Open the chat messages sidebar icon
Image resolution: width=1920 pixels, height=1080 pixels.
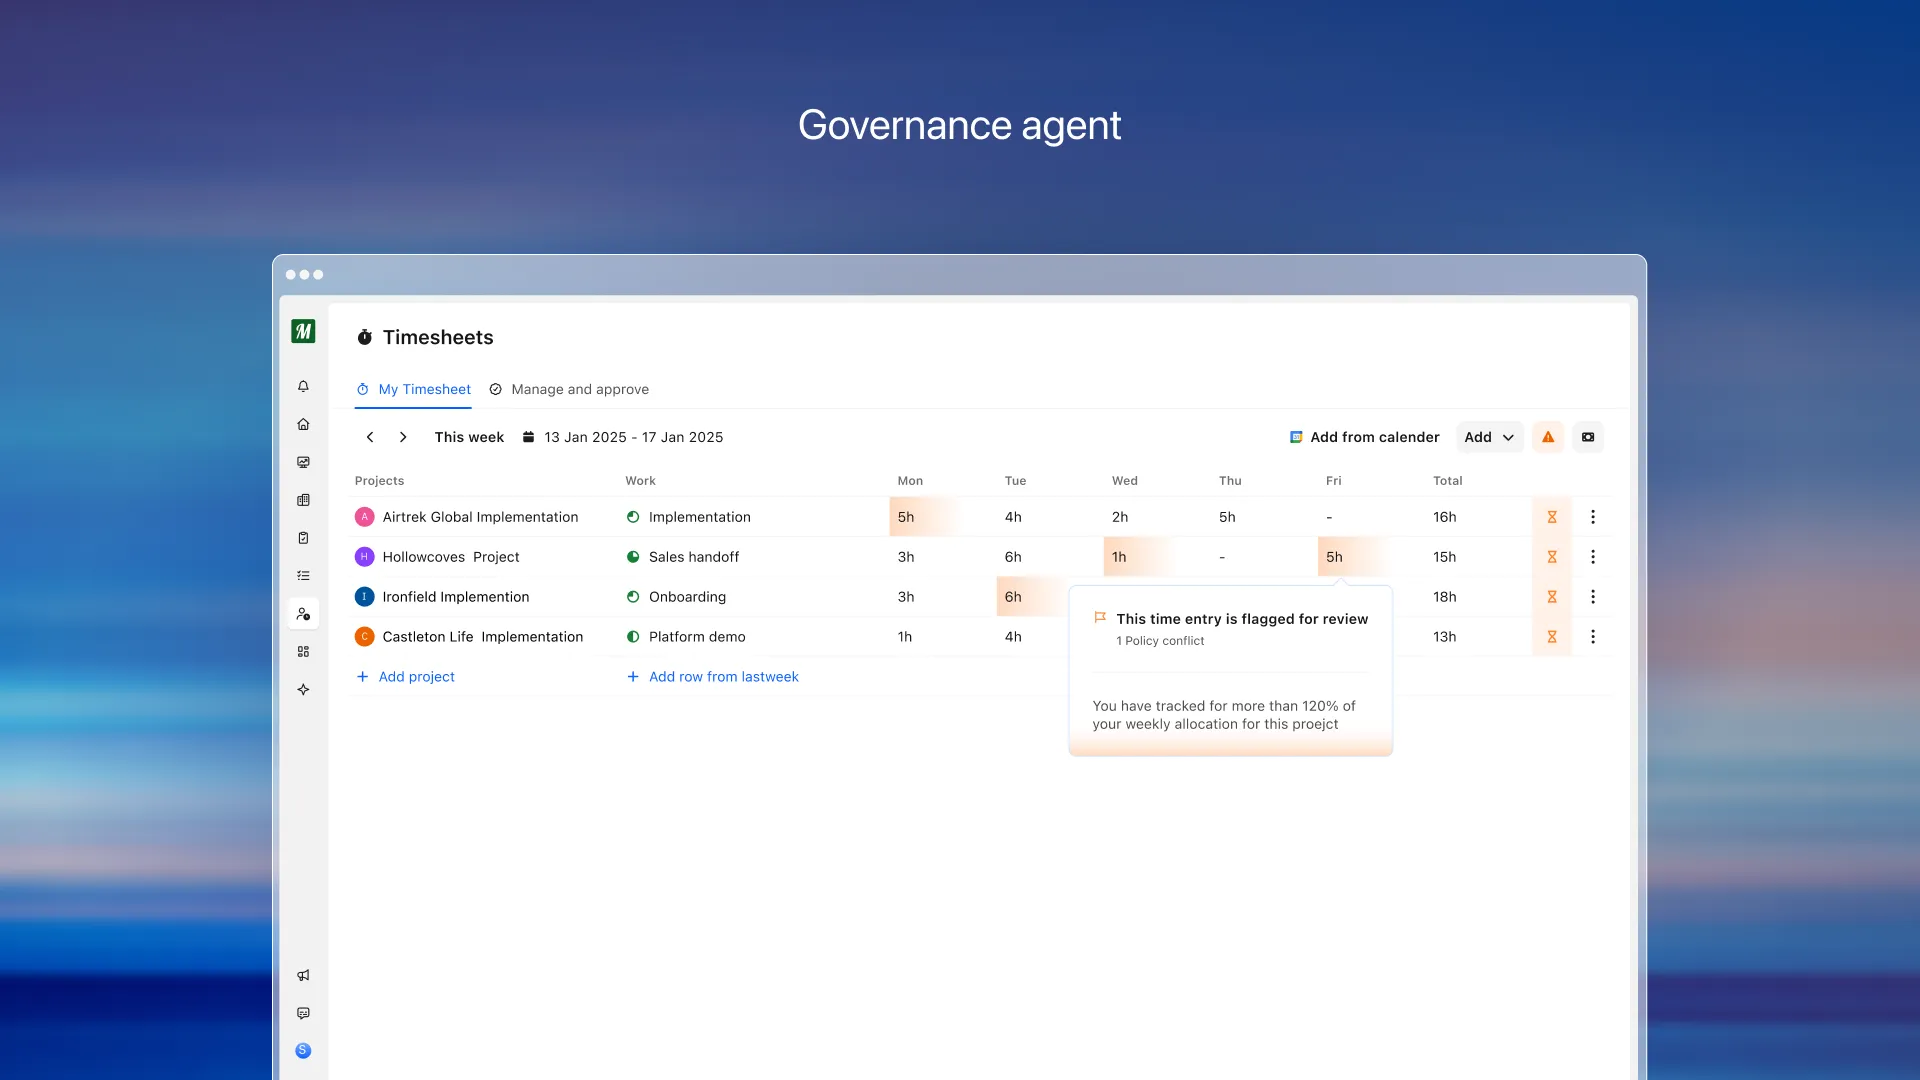click(303, 1013)
